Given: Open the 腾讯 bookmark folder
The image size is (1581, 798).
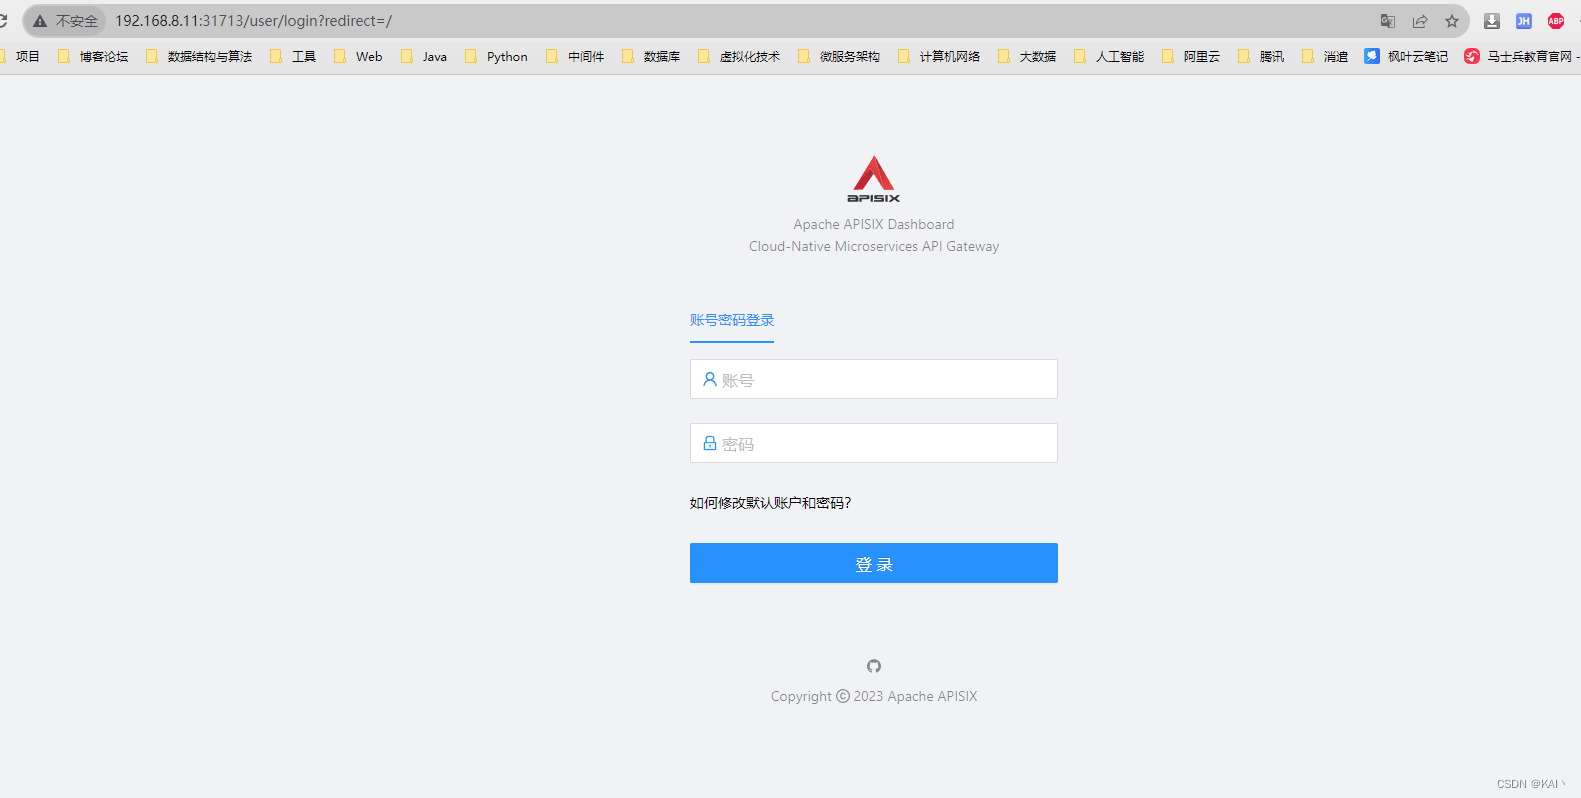Looking at the screenshot, I should pos(1261,57).
